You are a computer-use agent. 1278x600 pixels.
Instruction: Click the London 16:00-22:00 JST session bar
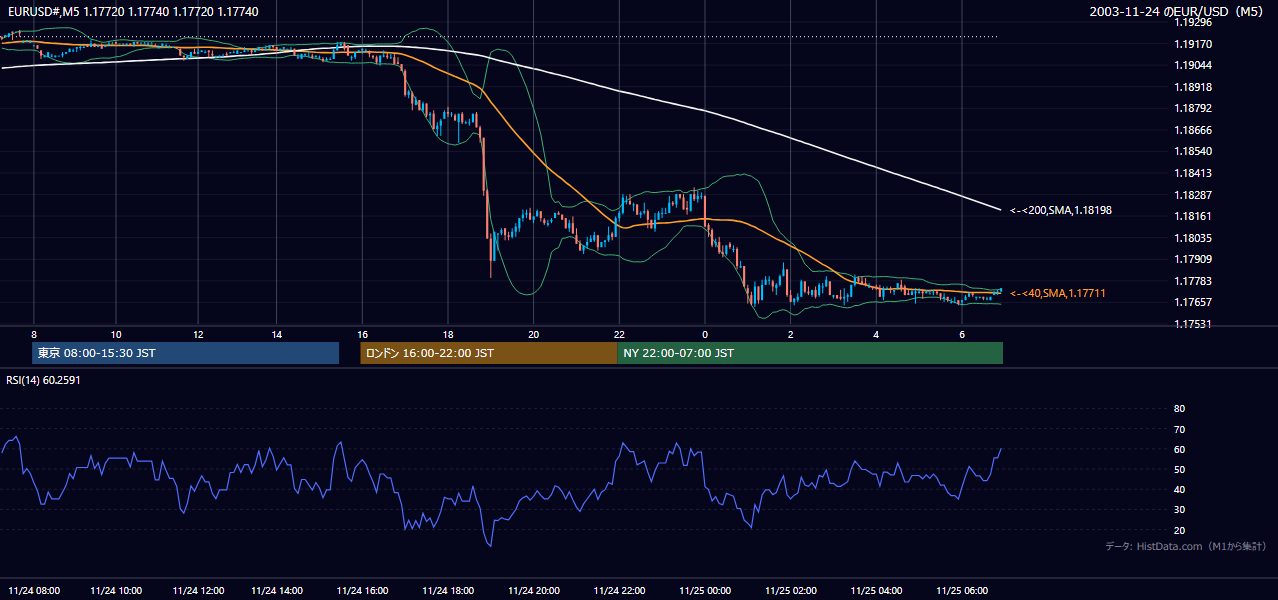[489, 353]
